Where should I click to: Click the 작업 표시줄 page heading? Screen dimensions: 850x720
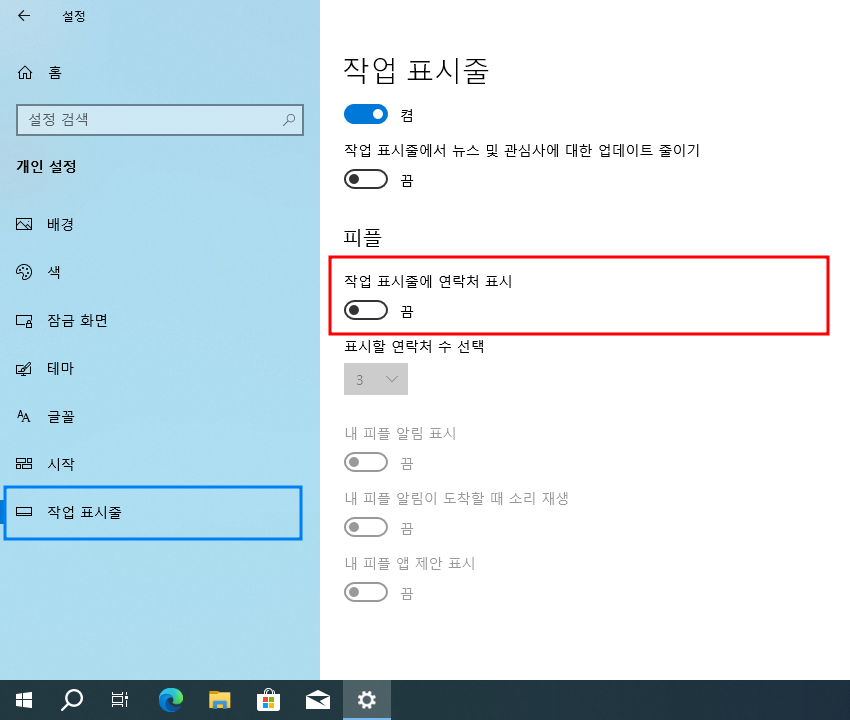416,70
